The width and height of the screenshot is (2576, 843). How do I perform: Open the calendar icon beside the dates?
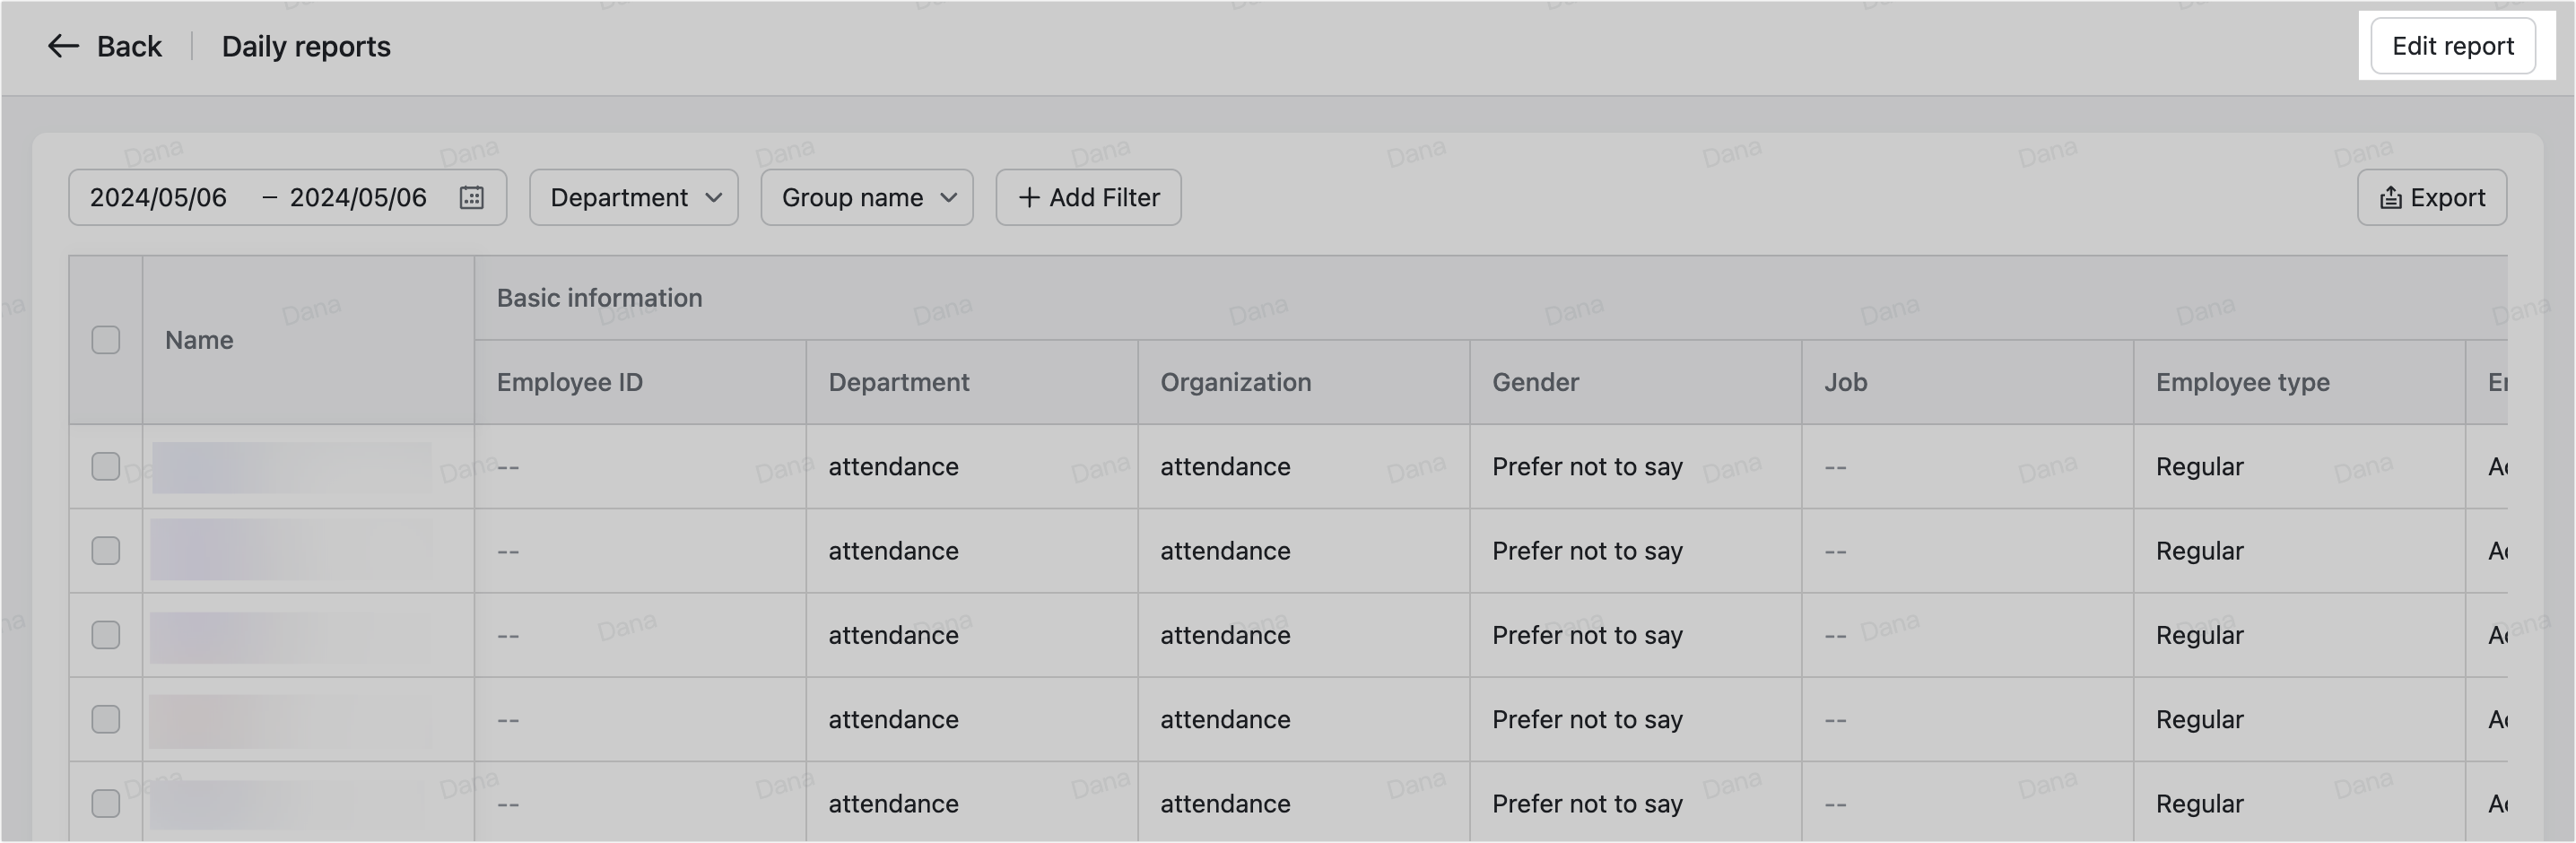[471, 197]
